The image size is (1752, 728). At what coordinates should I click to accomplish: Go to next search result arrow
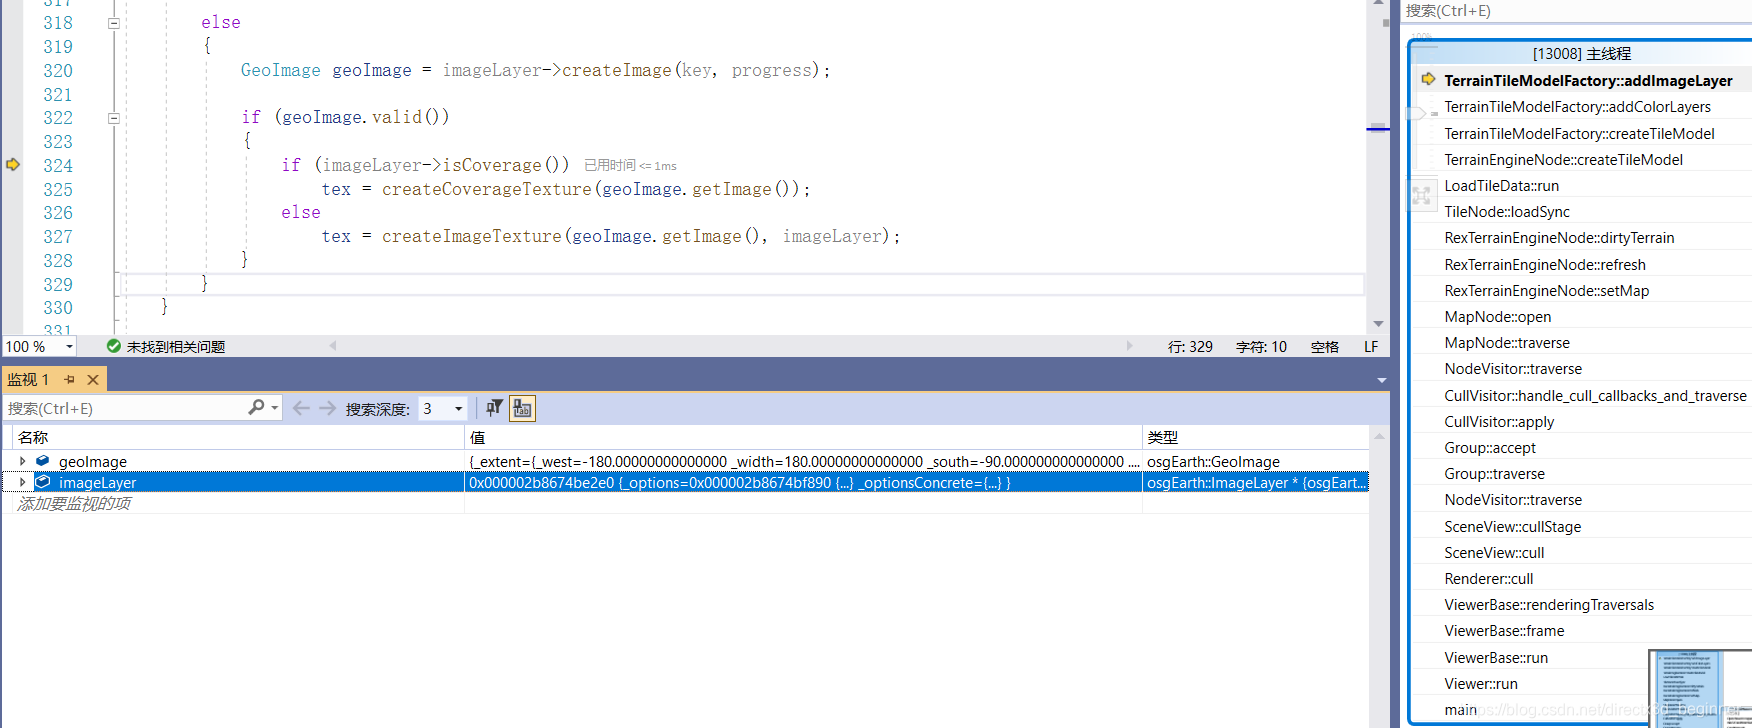[328, 408]
